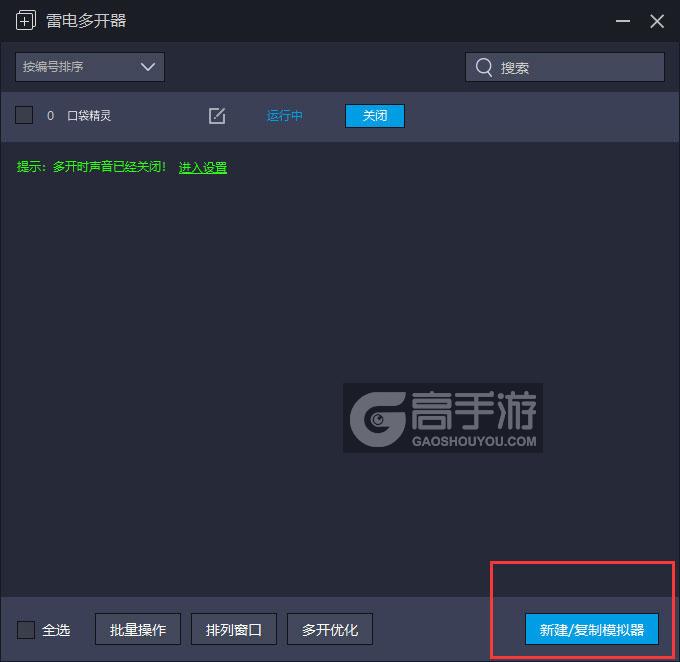The width and height of the screenshot is (680, 662).
Task: Click the multi-instance app logo icon in title bar
Action: coord(26,20)
